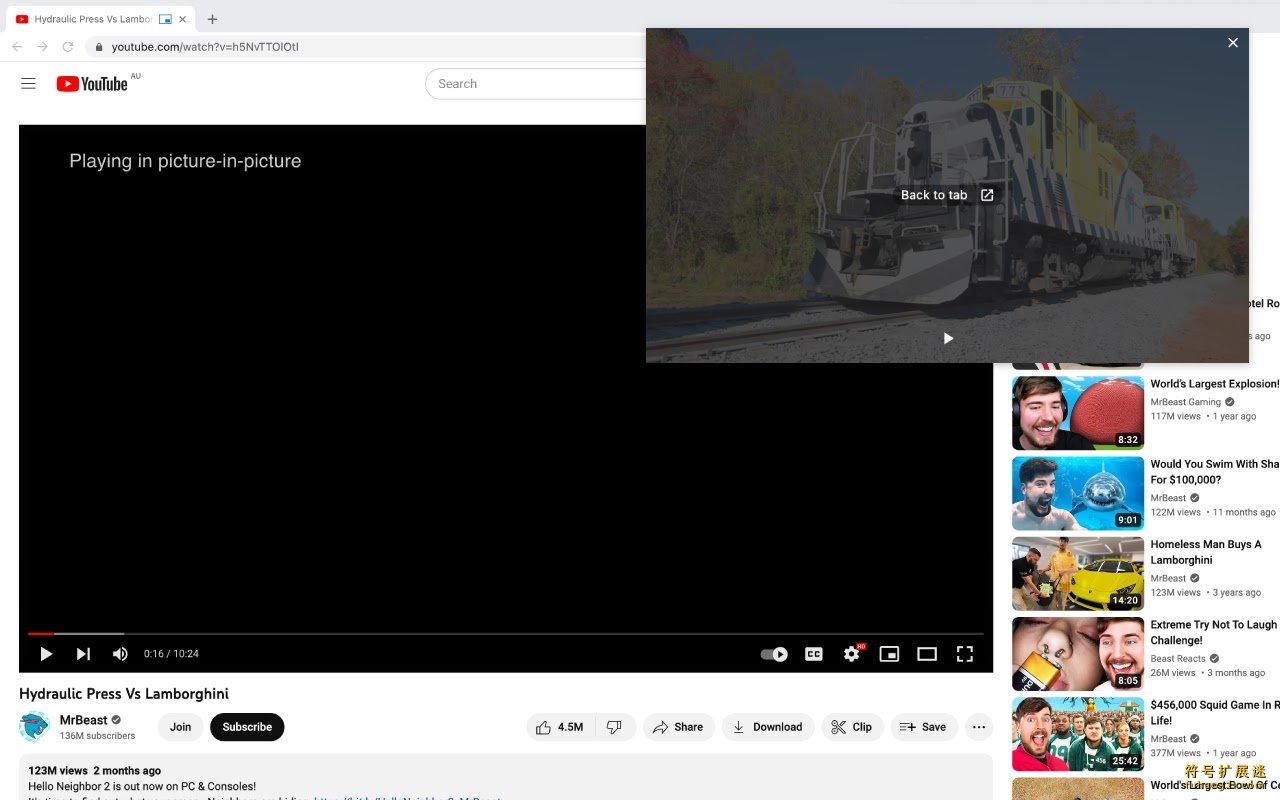Dislike the video thumbs-down
Screen dimensions: 1280x800
pos(615,727)
